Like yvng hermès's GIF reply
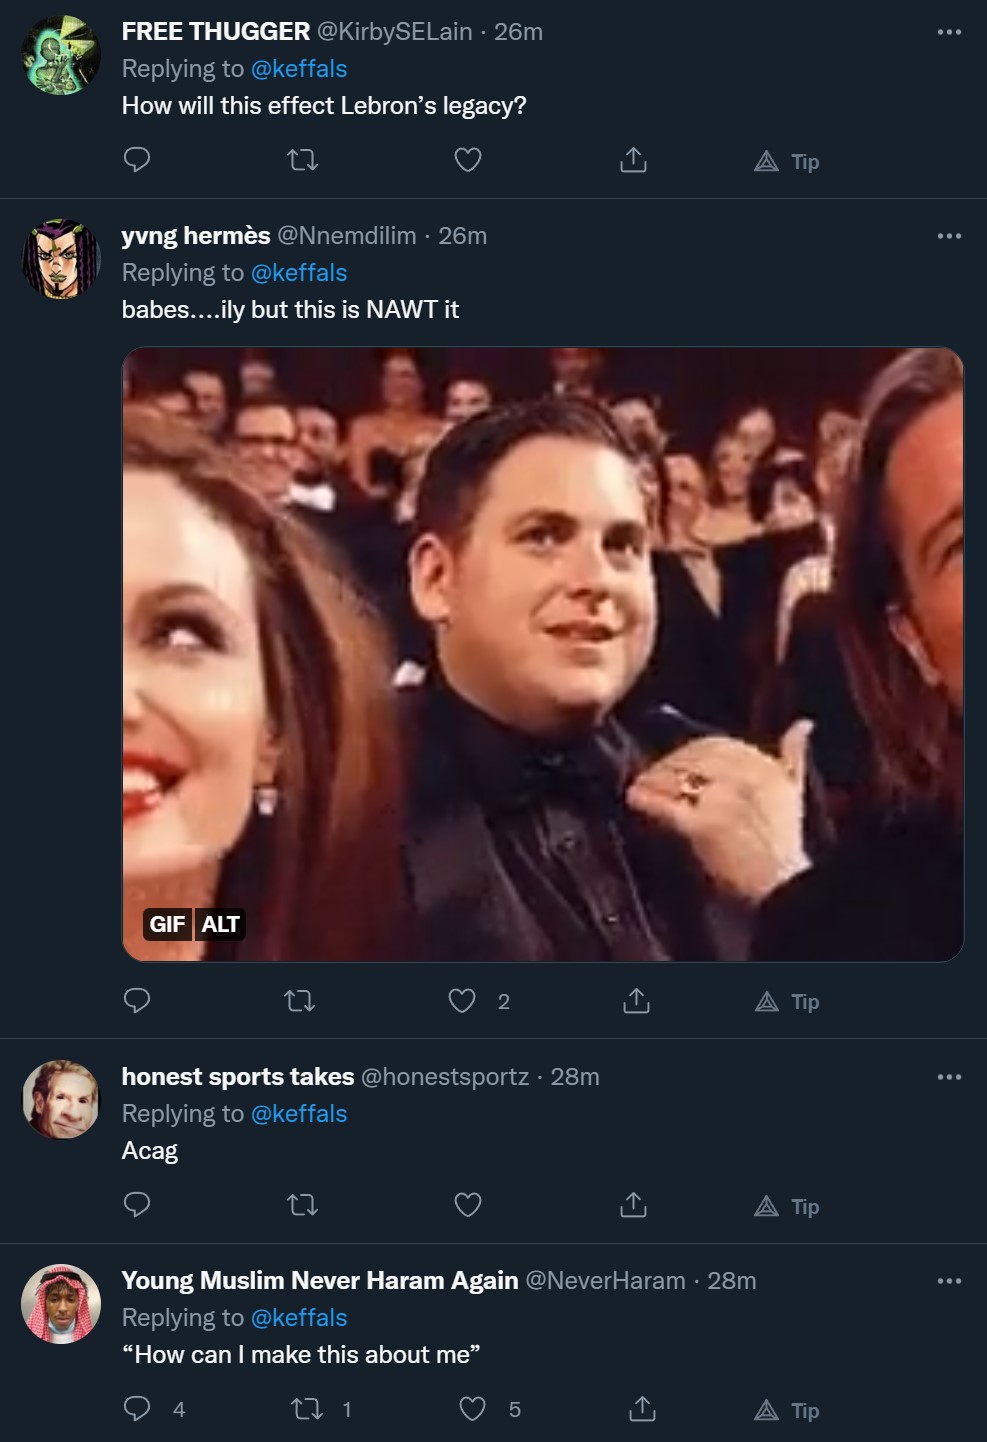Viewport: 987px width, 1442px height. pyautogui.click(x=462, y=1001)
